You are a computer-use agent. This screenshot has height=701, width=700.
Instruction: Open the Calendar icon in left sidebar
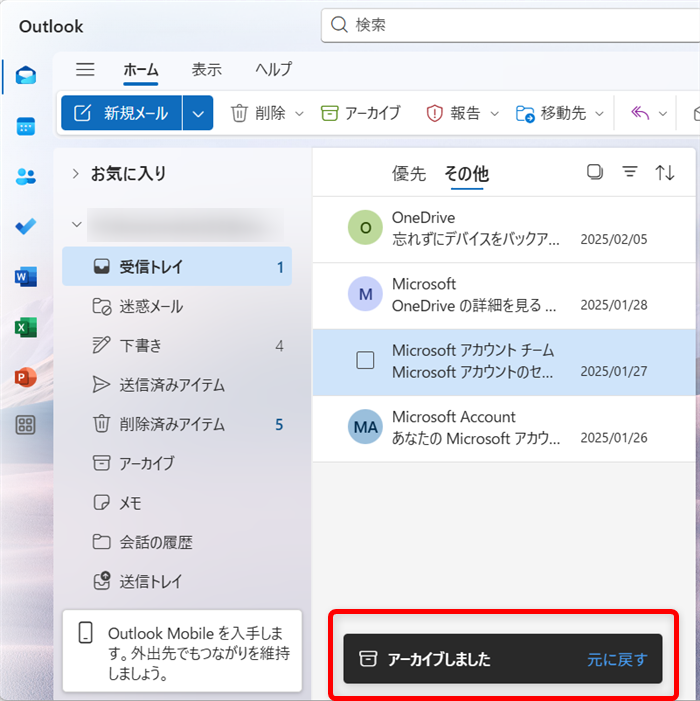click(26, 126)
